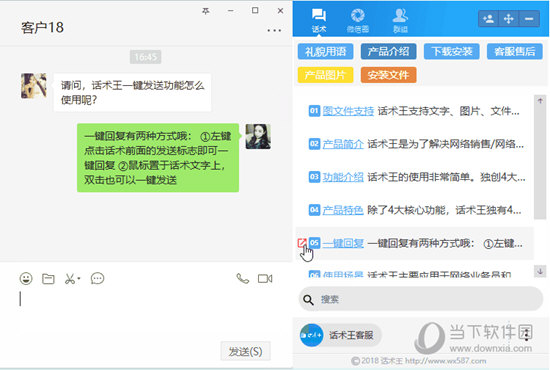
Task: Click the 05 send badge for 一键回复
Action: (315, 243)
